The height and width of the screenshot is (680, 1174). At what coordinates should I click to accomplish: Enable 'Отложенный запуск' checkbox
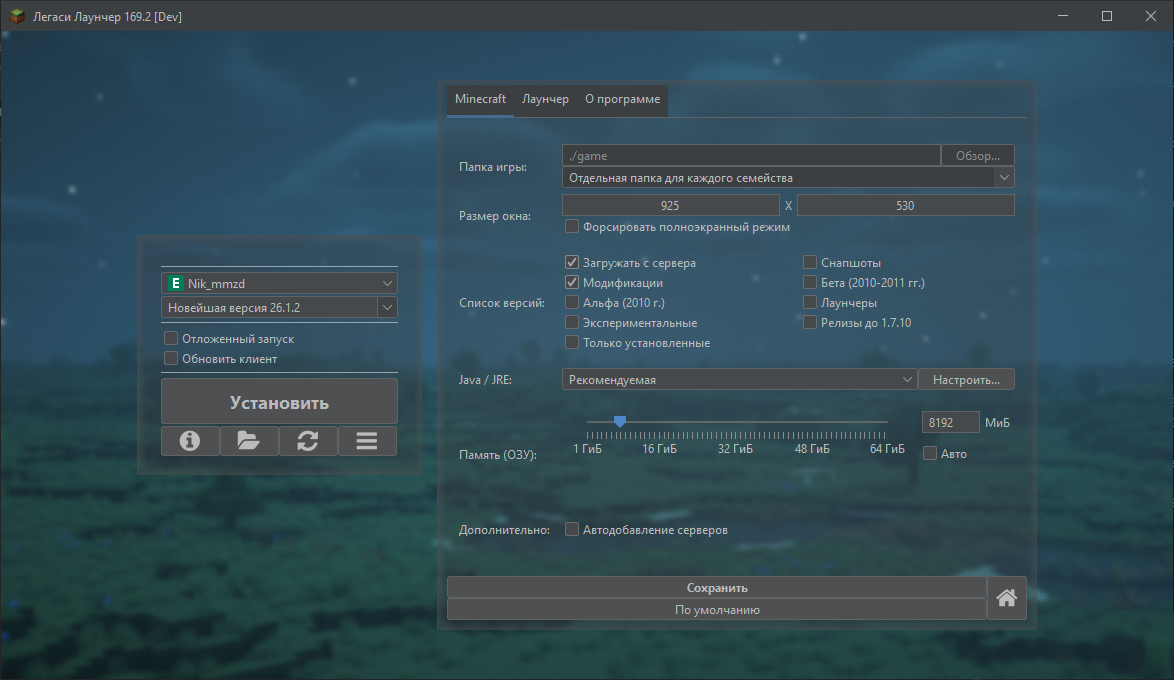click(171, 339)
